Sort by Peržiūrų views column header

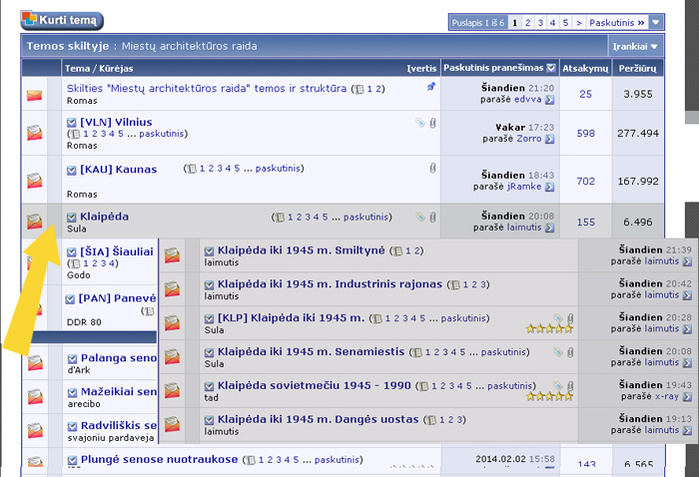pos(636,68)
